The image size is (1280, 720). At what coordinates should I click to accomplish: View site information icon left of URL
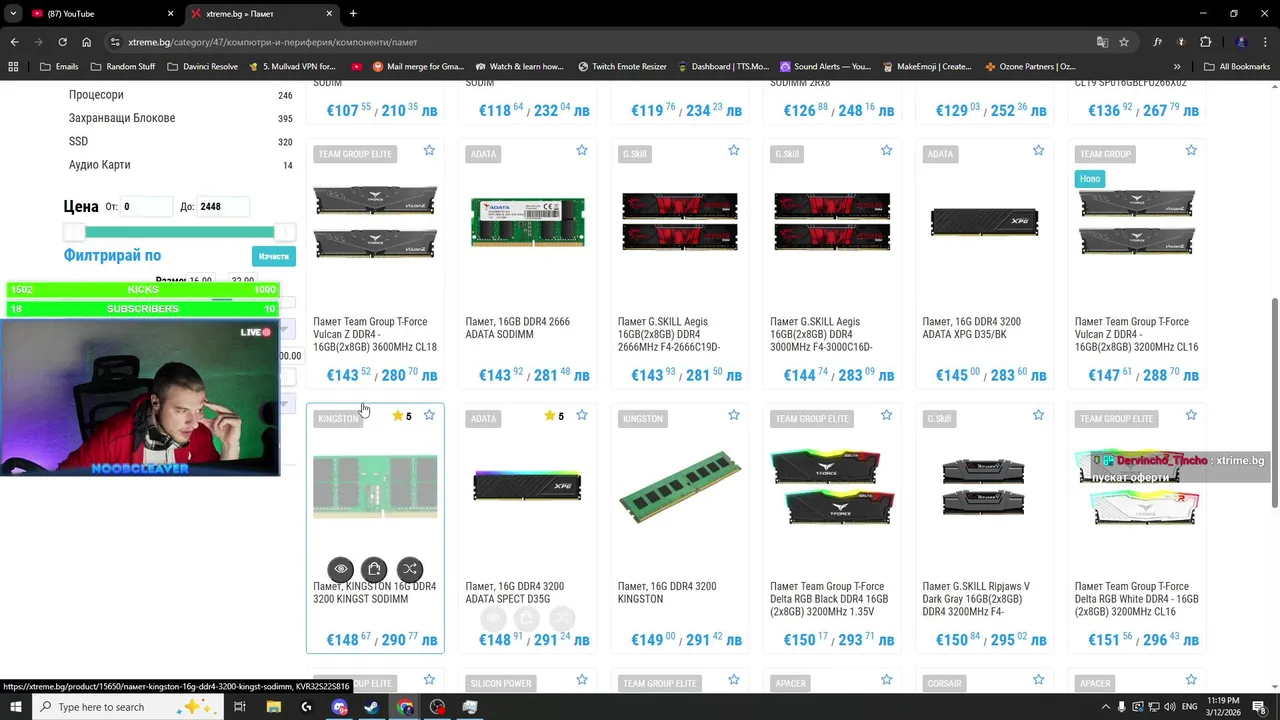tap(115, 42)
